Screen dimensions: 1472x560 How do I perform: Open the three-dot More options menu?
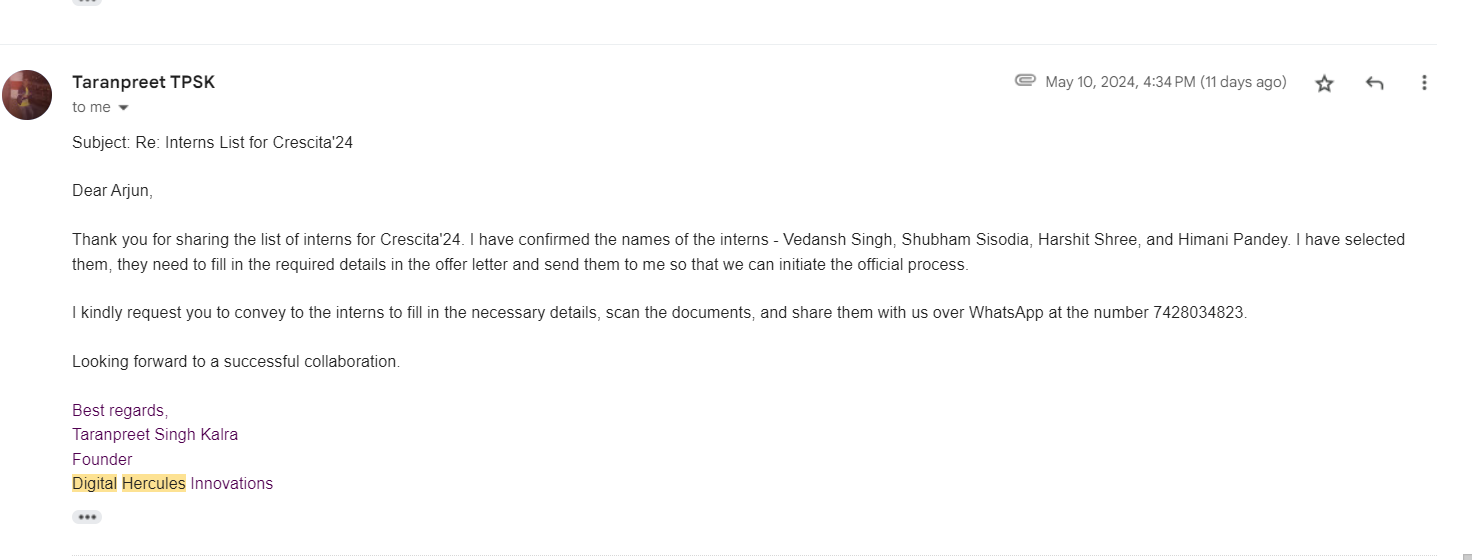pyautogui.click(x=1424, y=83)
